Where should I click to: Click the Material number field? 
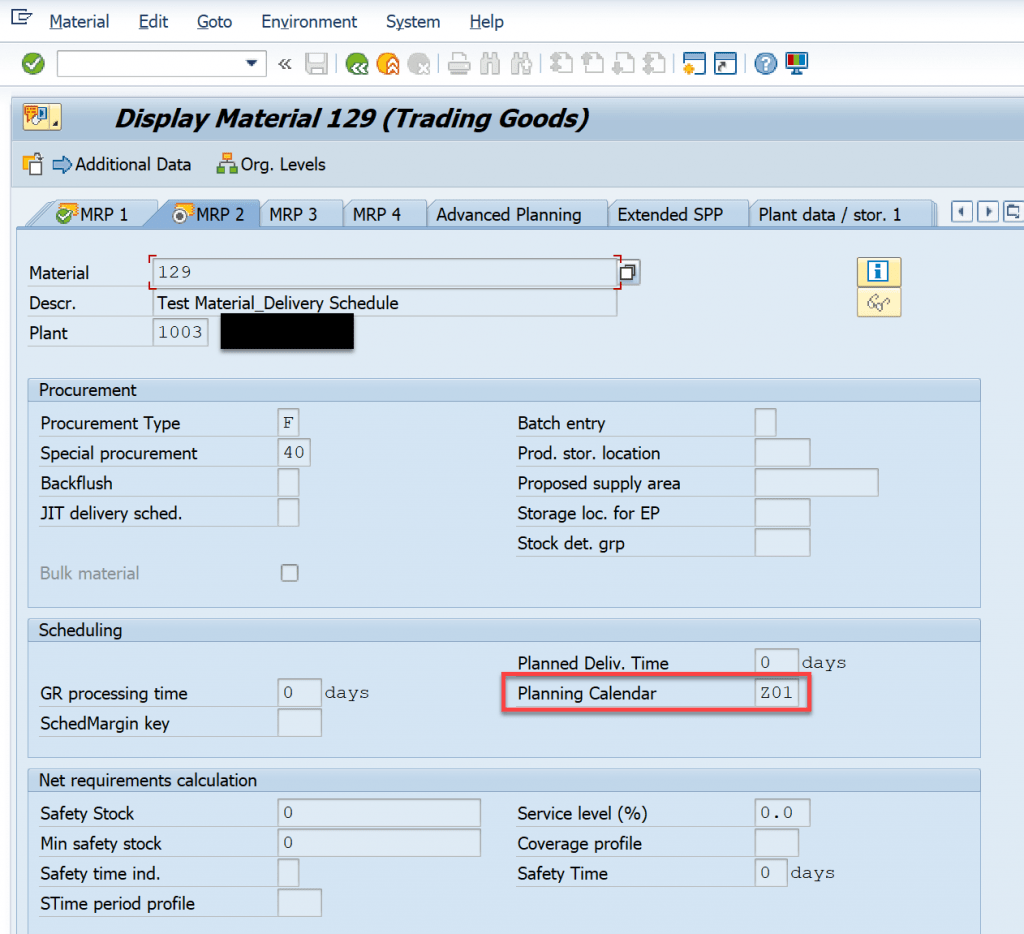pyautogui.click(x=384, y=272)
